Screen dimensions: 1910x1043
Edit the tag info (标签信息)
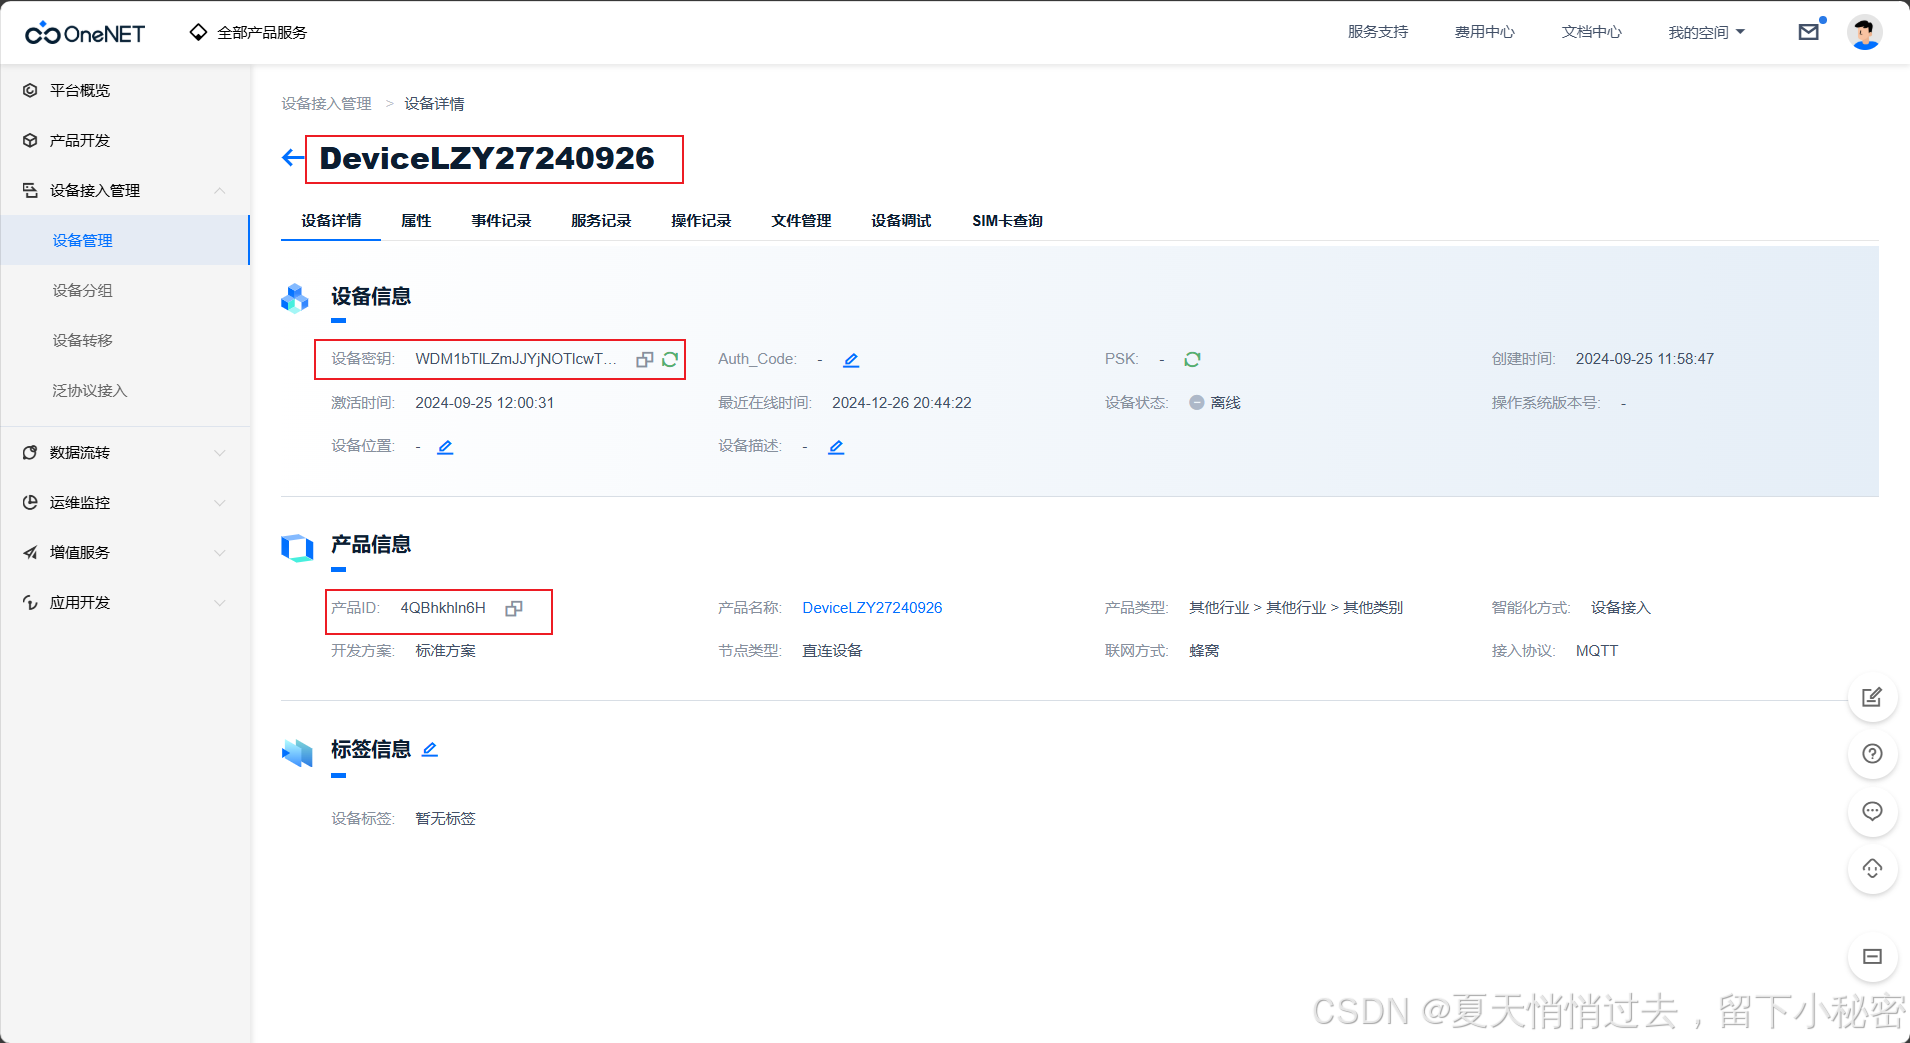coord(430,749)
